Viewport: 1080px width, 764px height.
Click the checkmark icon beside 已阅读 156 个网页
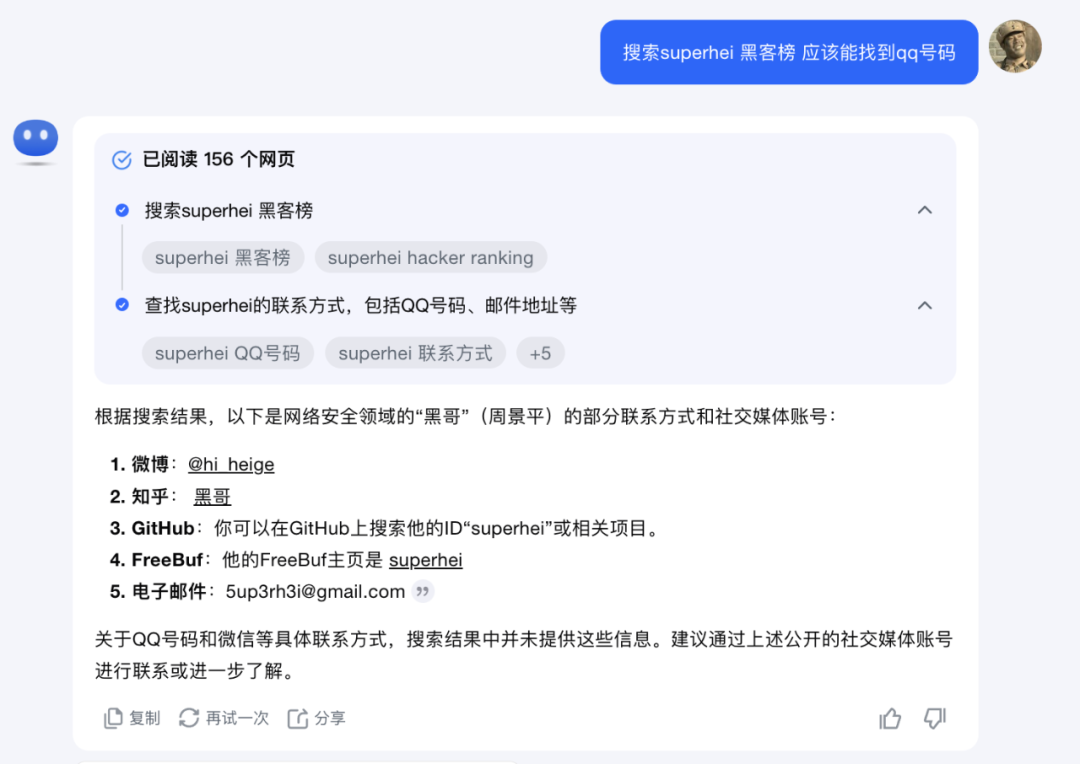(121, 158)
